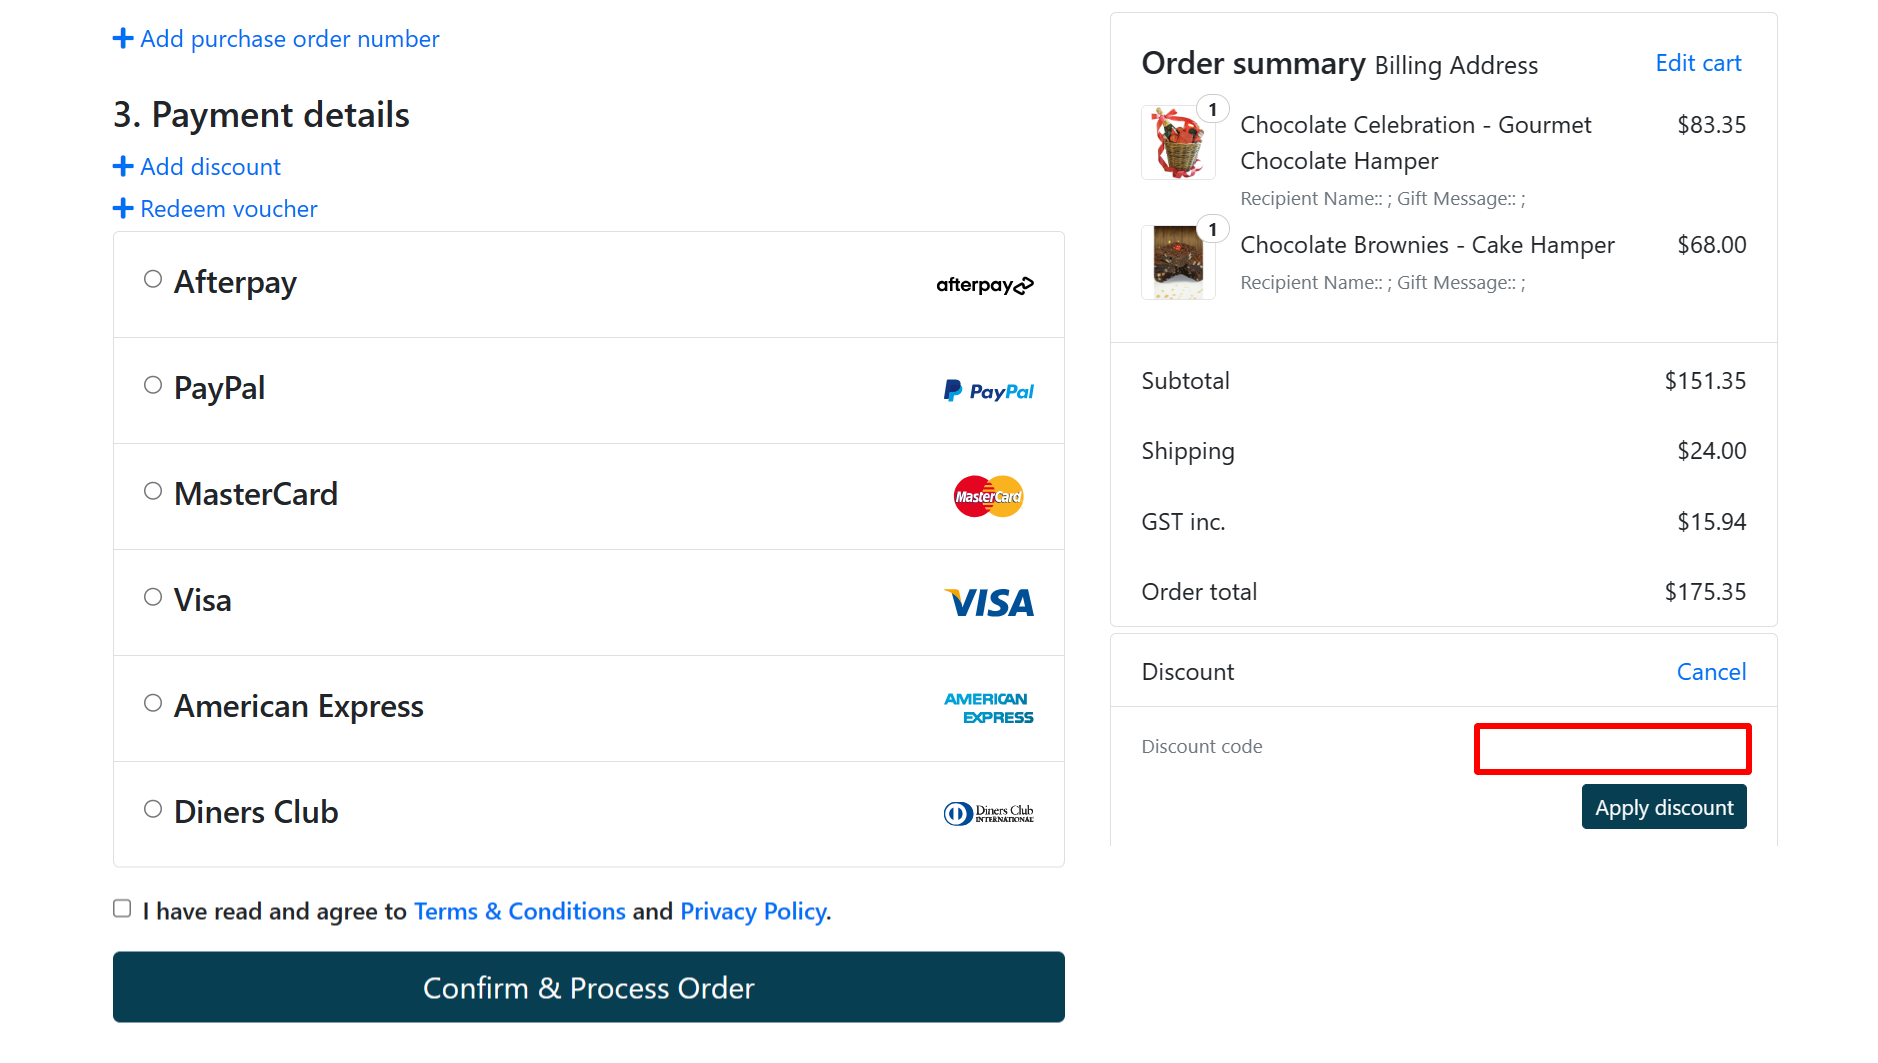The image size is (1878, 1063).
Task: Cancel the discount entry
Action: click(x=1711, y=671)
